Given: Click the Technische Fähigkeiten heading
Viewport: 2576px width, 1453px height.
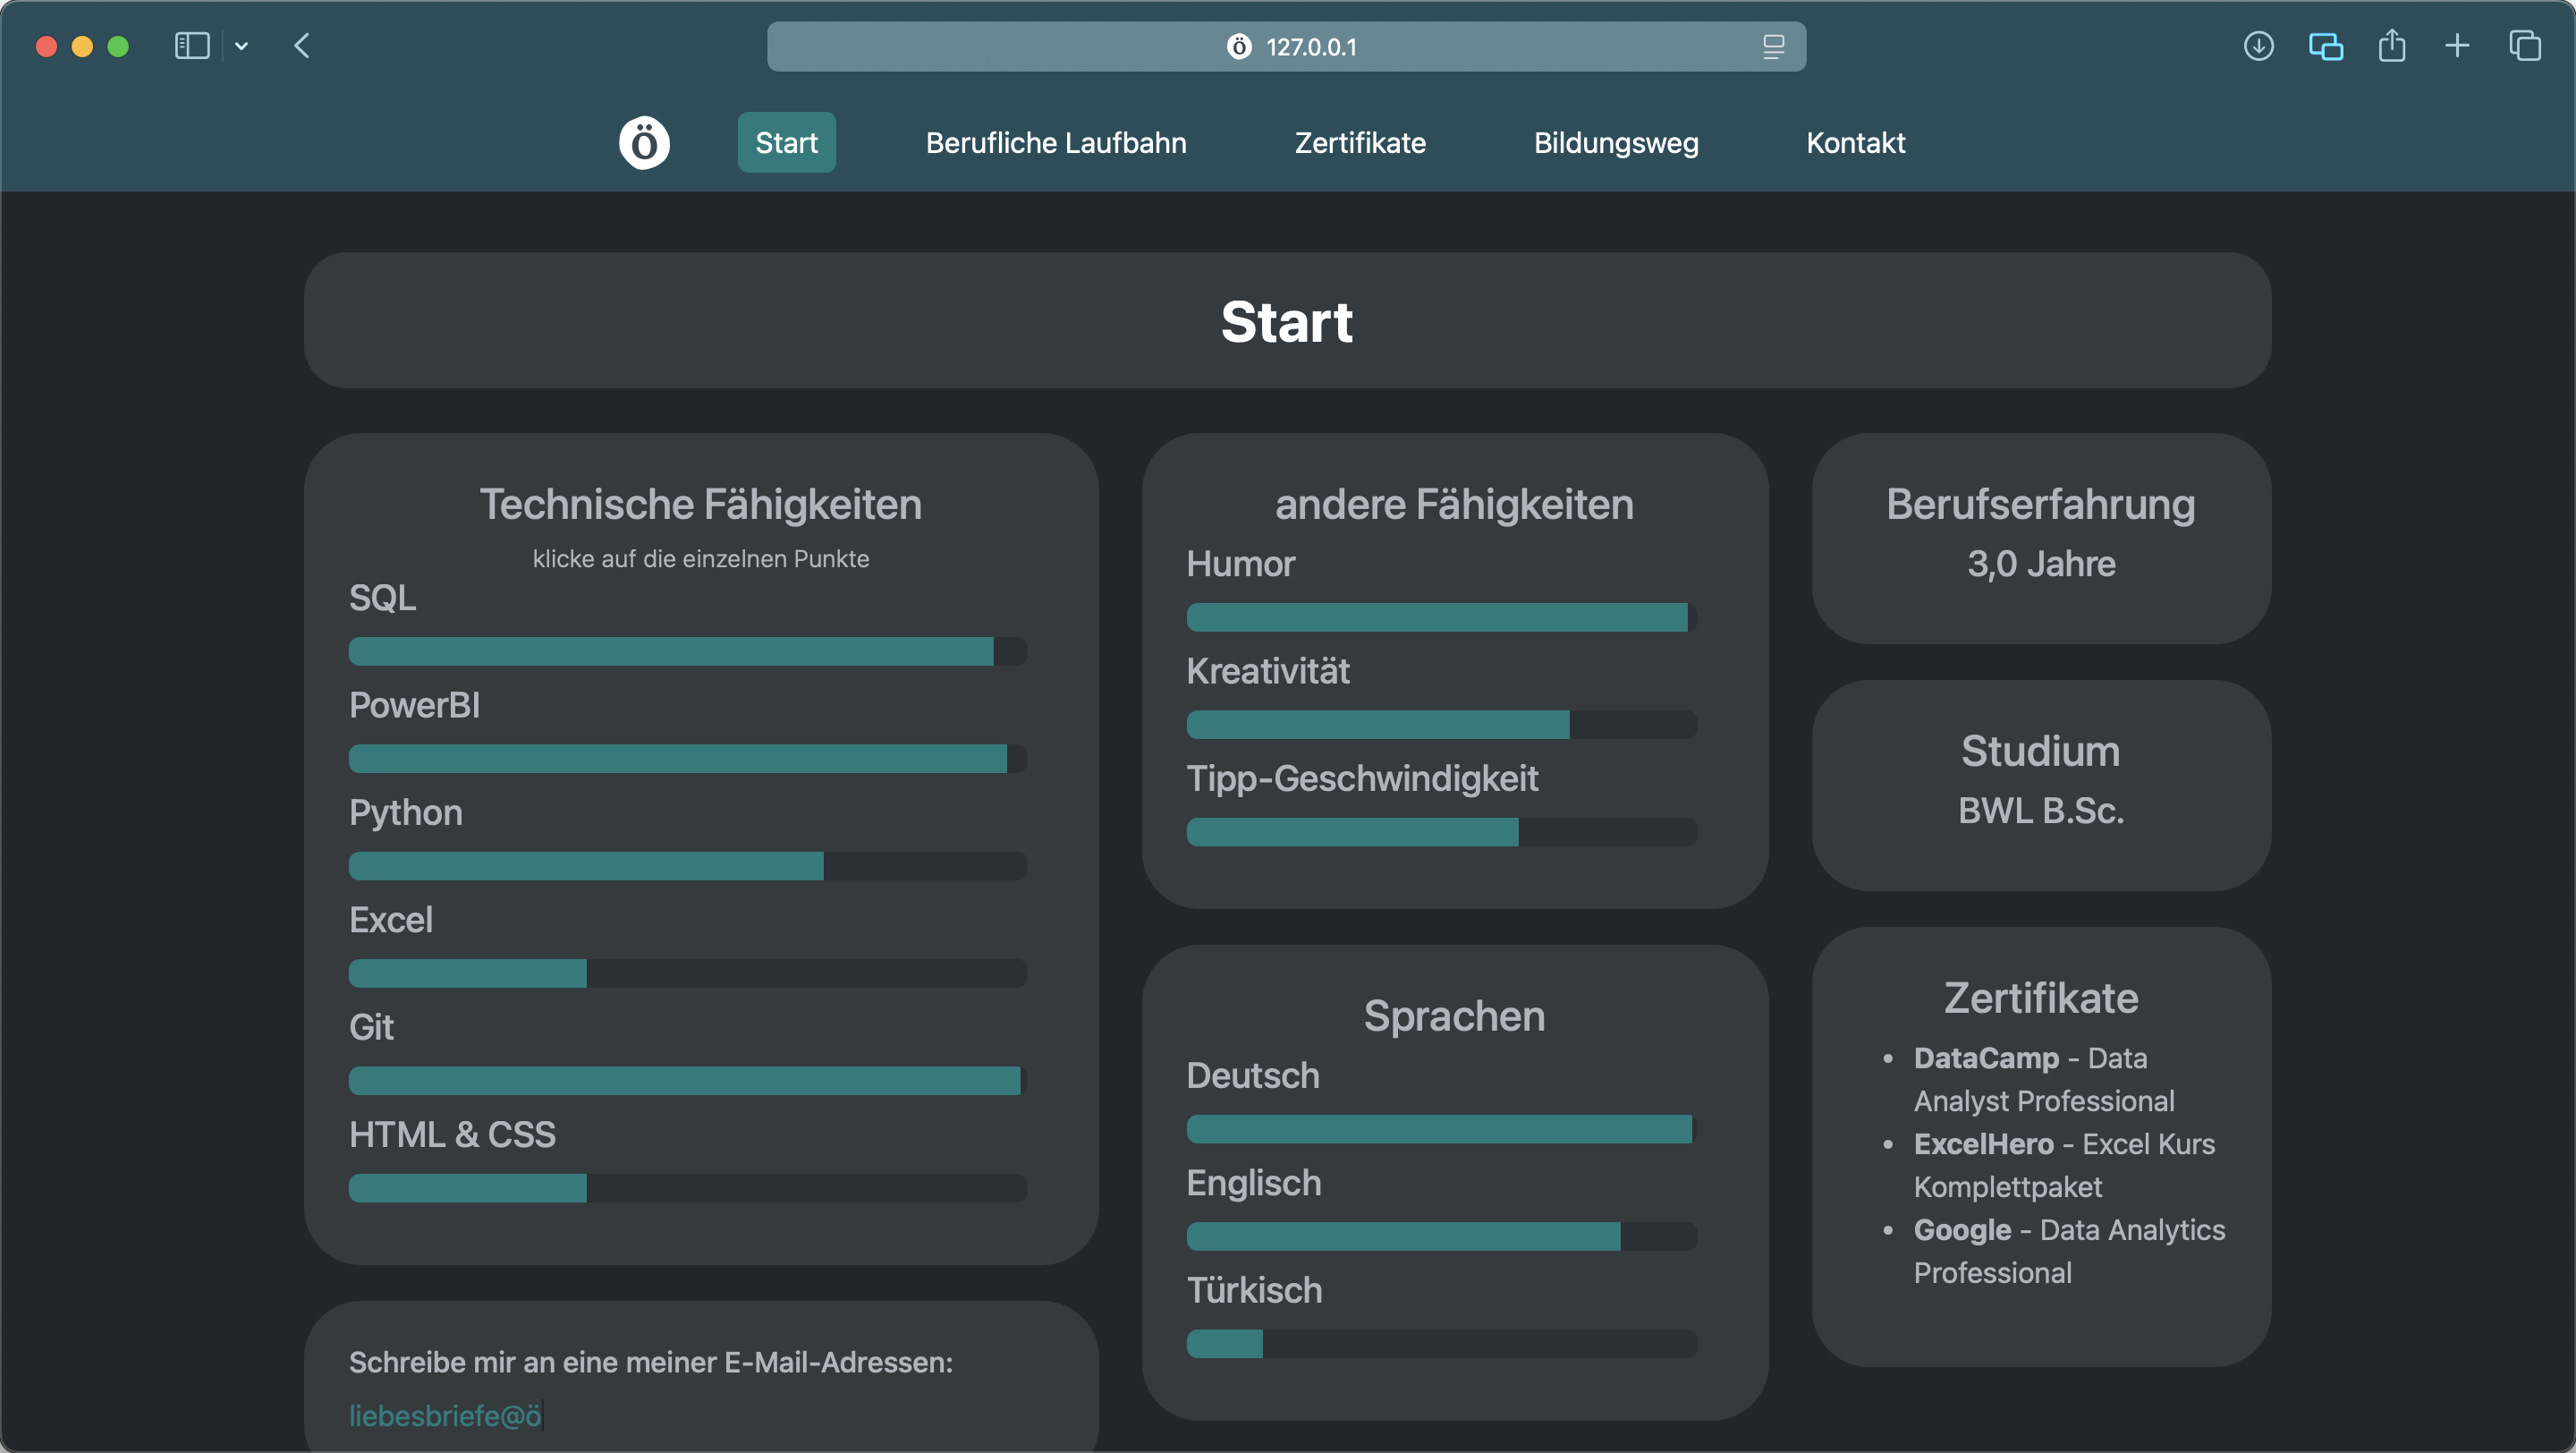Looking at the screenshot, I should [701, 505].
